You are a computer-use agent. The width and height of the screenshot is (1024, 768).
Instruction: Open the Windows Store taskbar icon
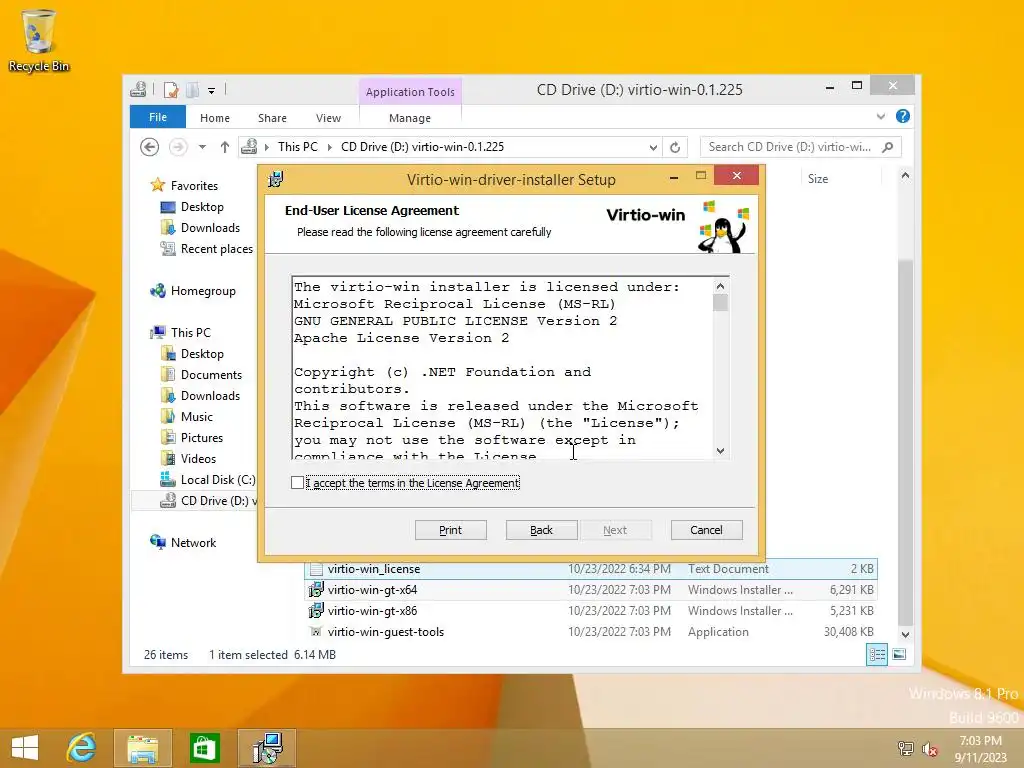point(204,748)
